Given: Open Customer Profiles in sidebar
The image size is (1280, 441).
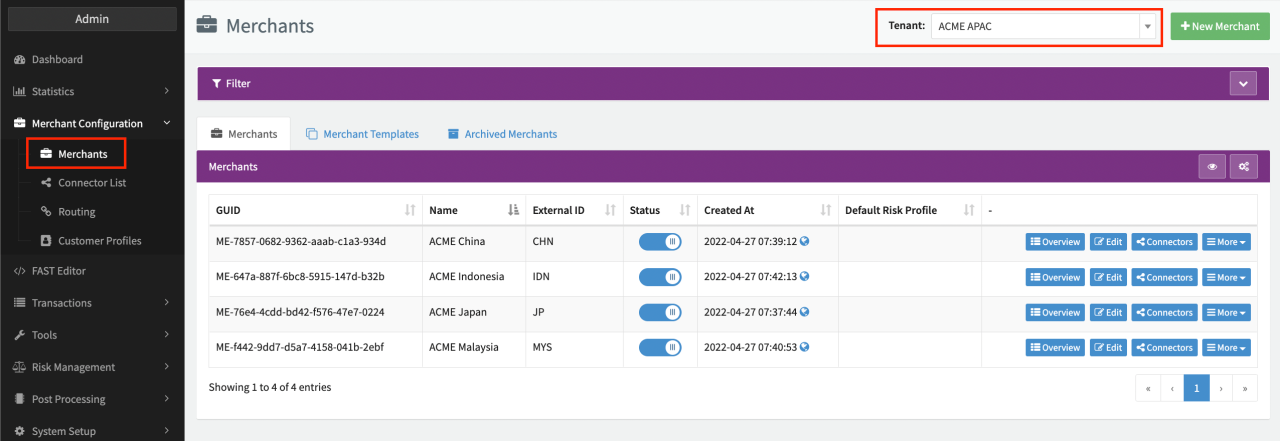Looking at the screenshot, I should [99, 241].
